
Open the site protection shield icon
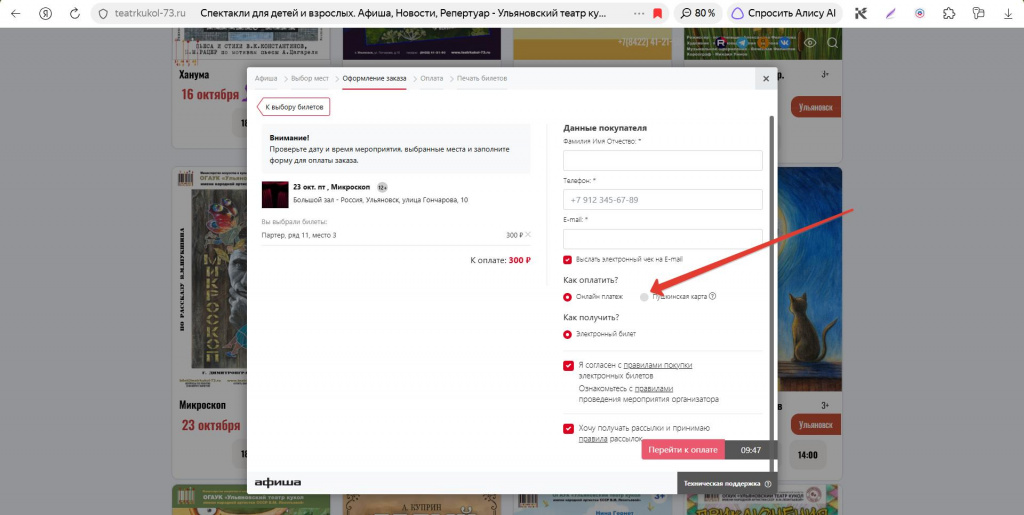pos(103,13)
